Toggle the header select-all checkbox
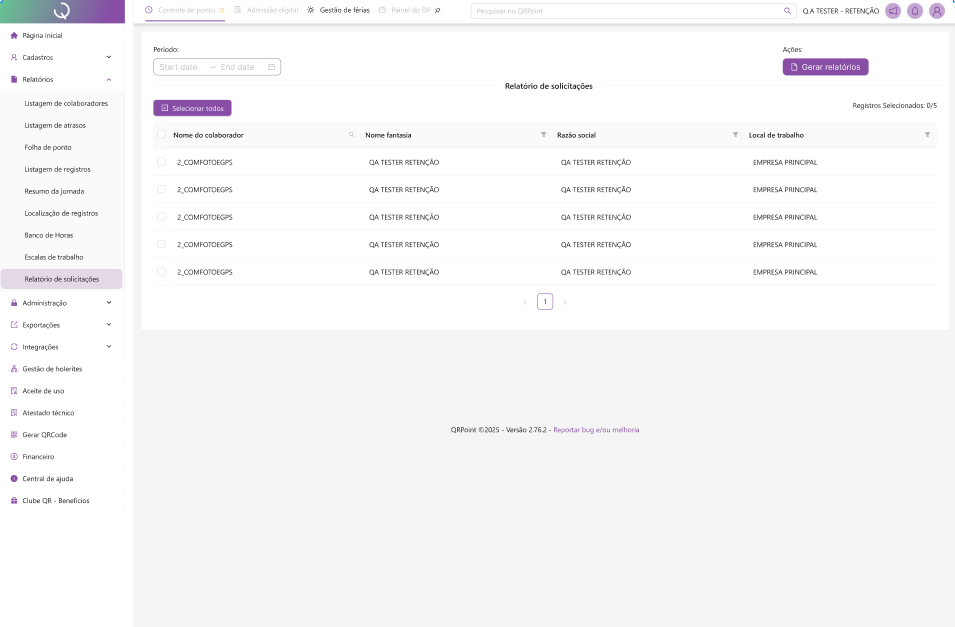This screenshot has height=627, width=955. tap(162, 135)
